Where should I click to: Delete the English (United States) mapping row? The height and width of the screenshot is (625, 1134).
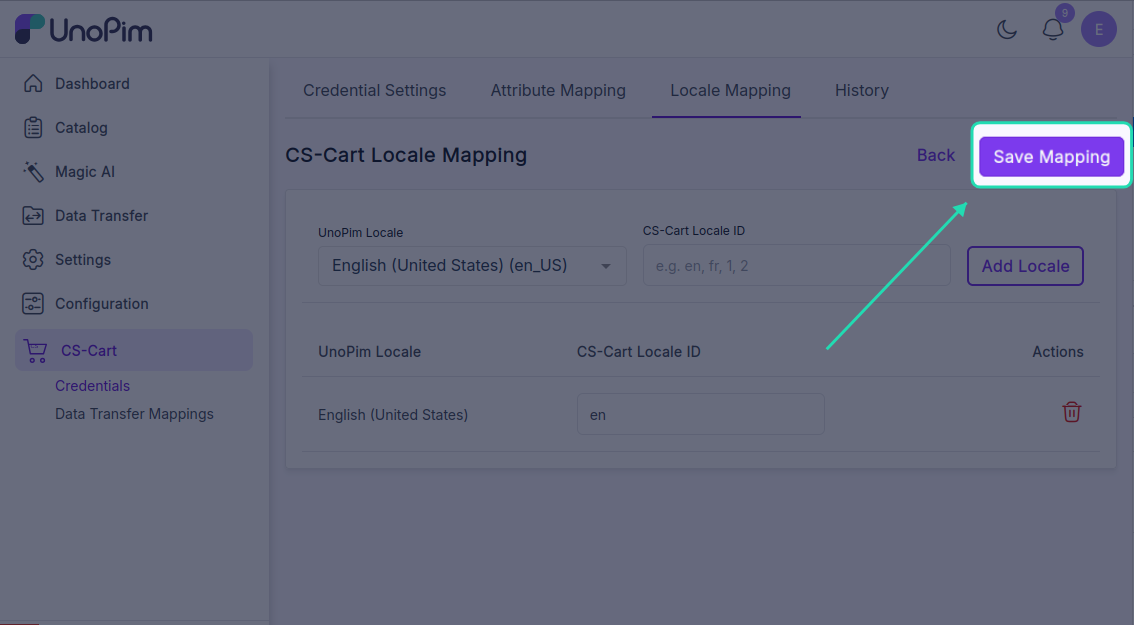[1071, 412]
